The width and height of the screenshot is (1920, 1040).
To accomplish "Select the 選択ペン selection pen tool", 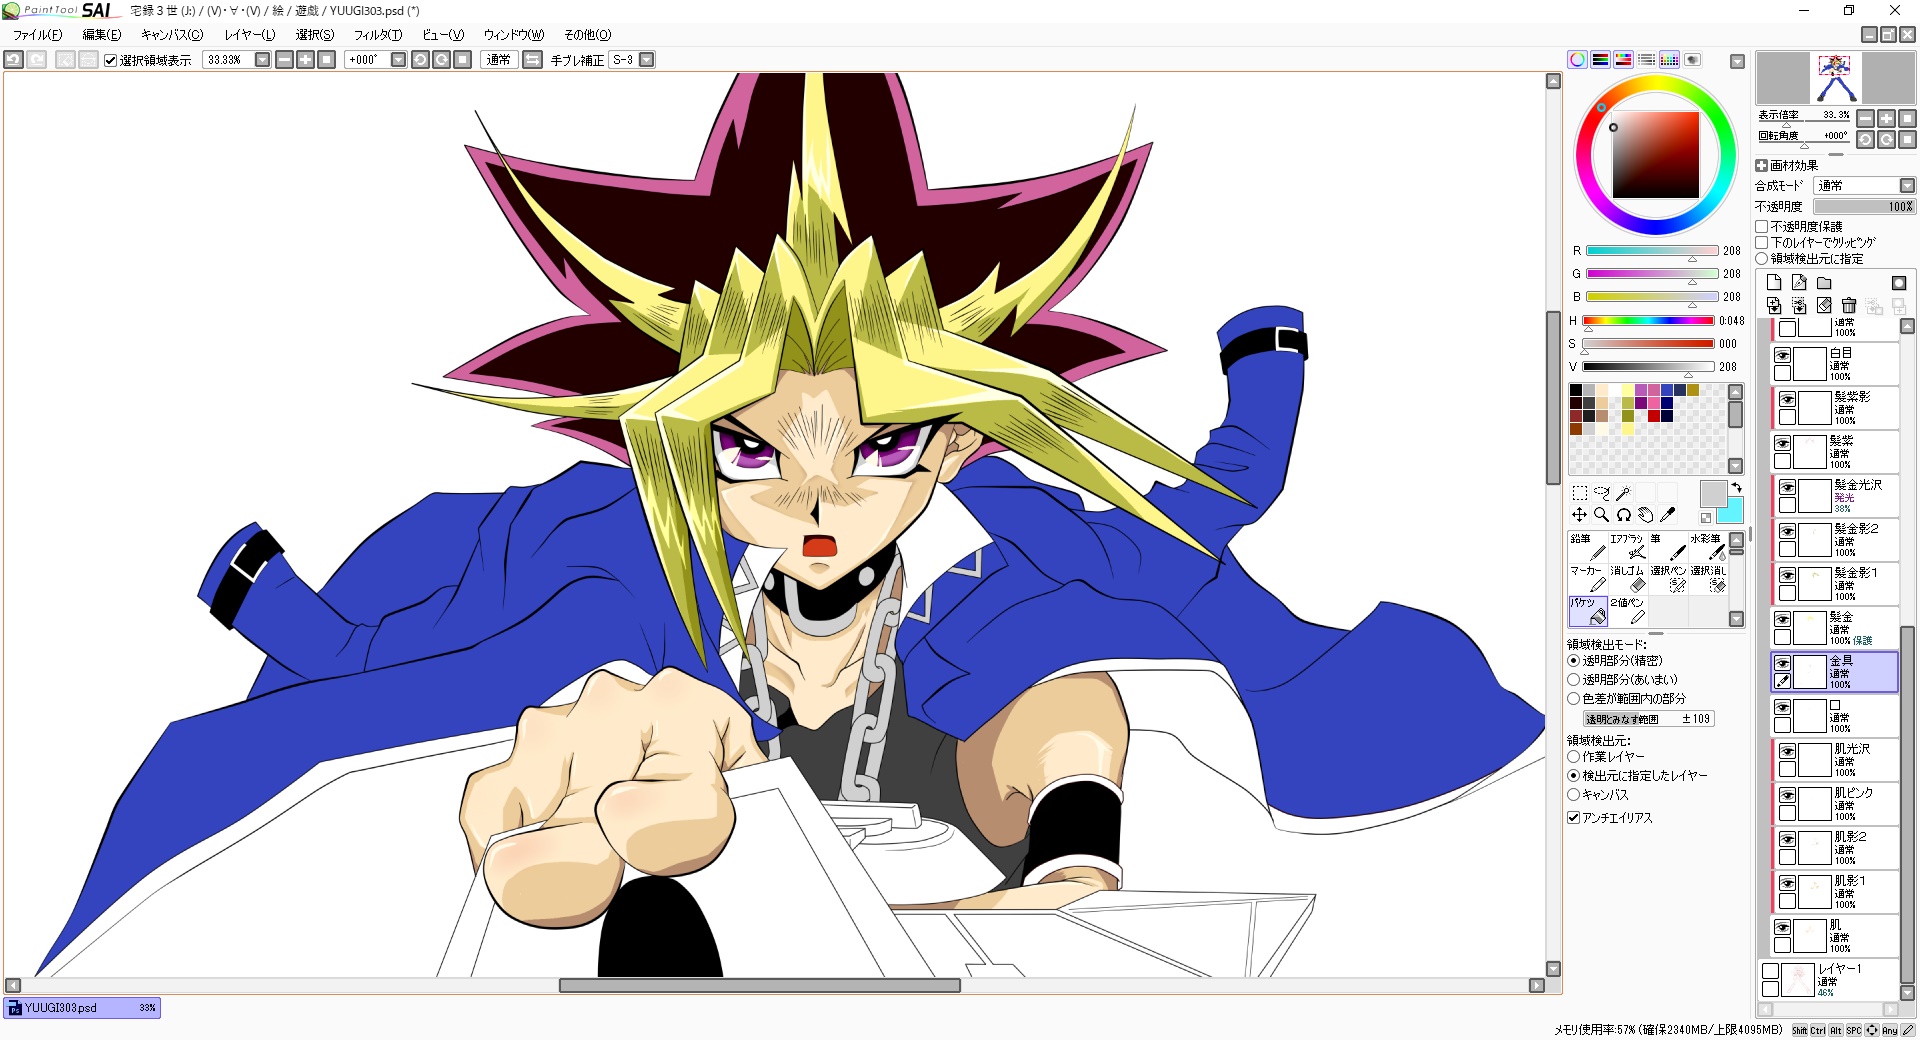I will pos(1667,578).
